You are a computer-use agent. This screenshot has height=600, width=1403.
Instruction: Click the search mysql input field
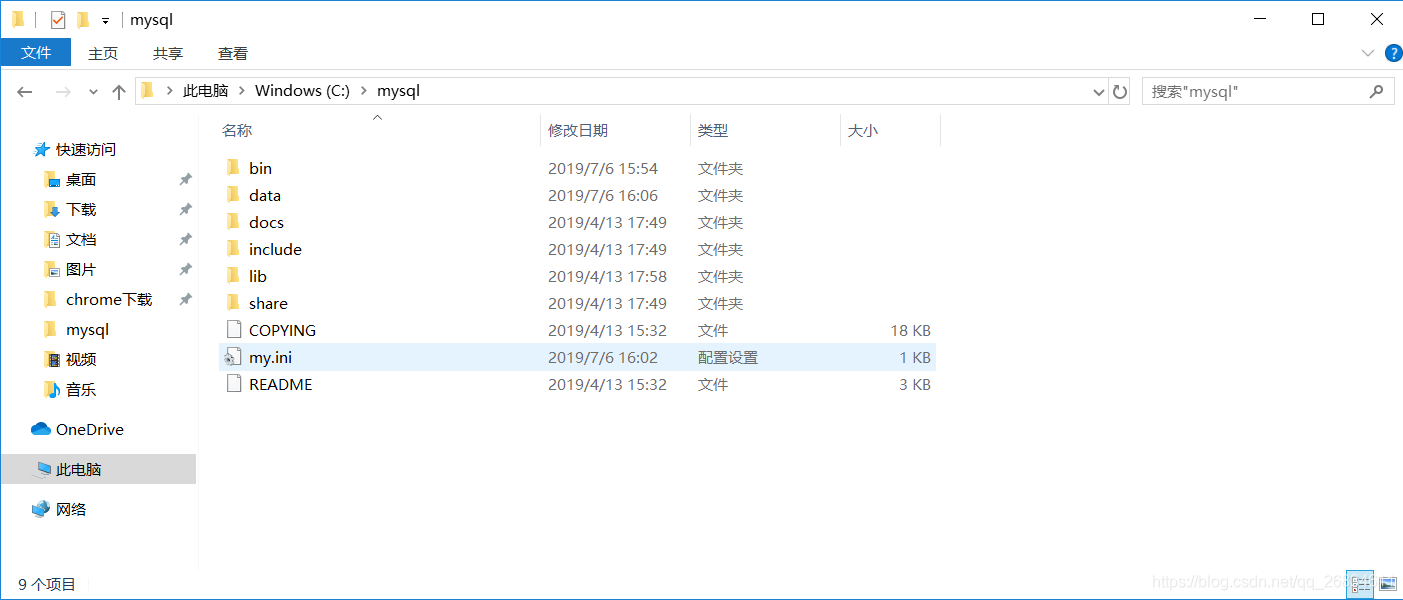click(1268, 91)
